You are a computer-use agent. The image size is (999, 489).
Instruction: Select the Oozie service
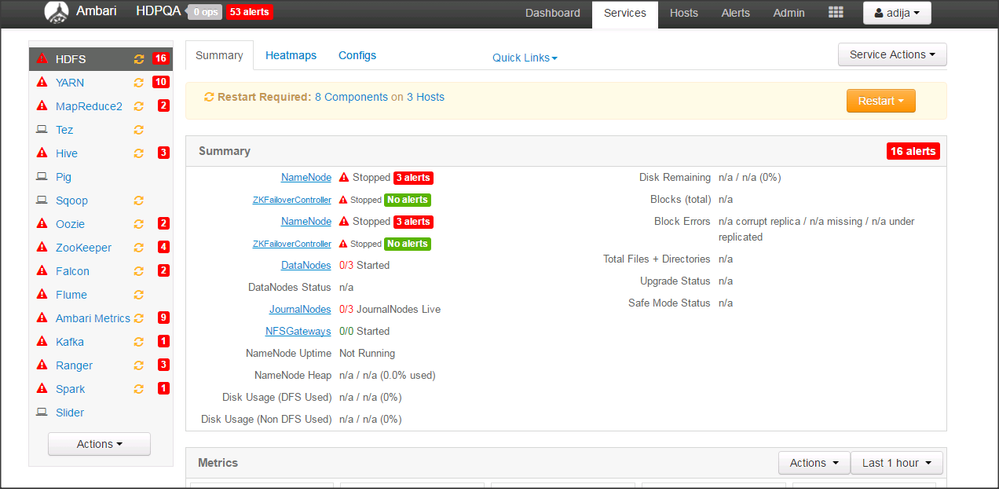70,224
